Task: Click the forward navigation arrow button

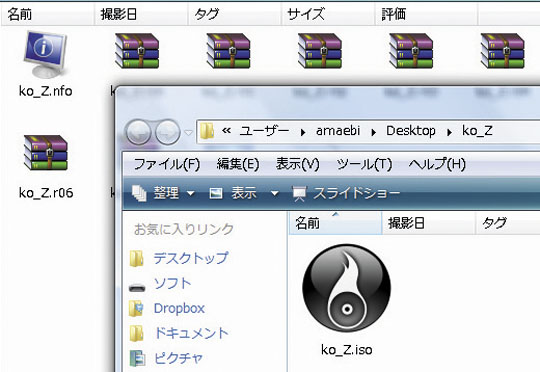Action: (167, 132)
